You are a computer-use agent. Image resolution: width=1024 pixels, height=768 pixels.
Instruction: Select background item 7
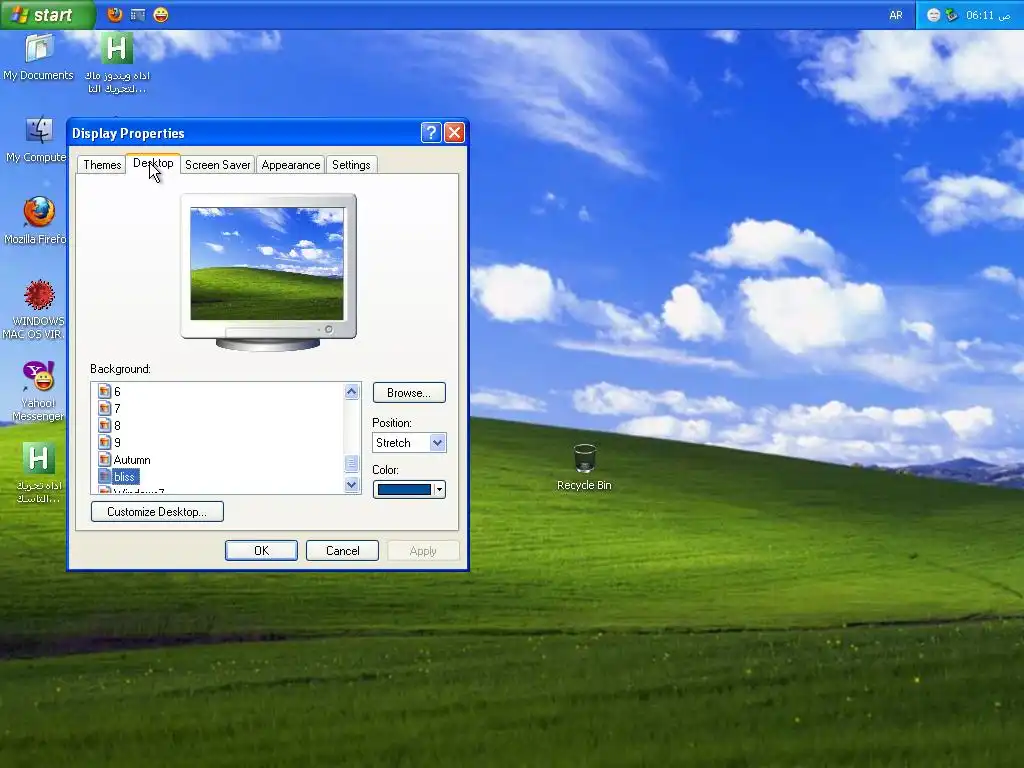click(117, 409)
